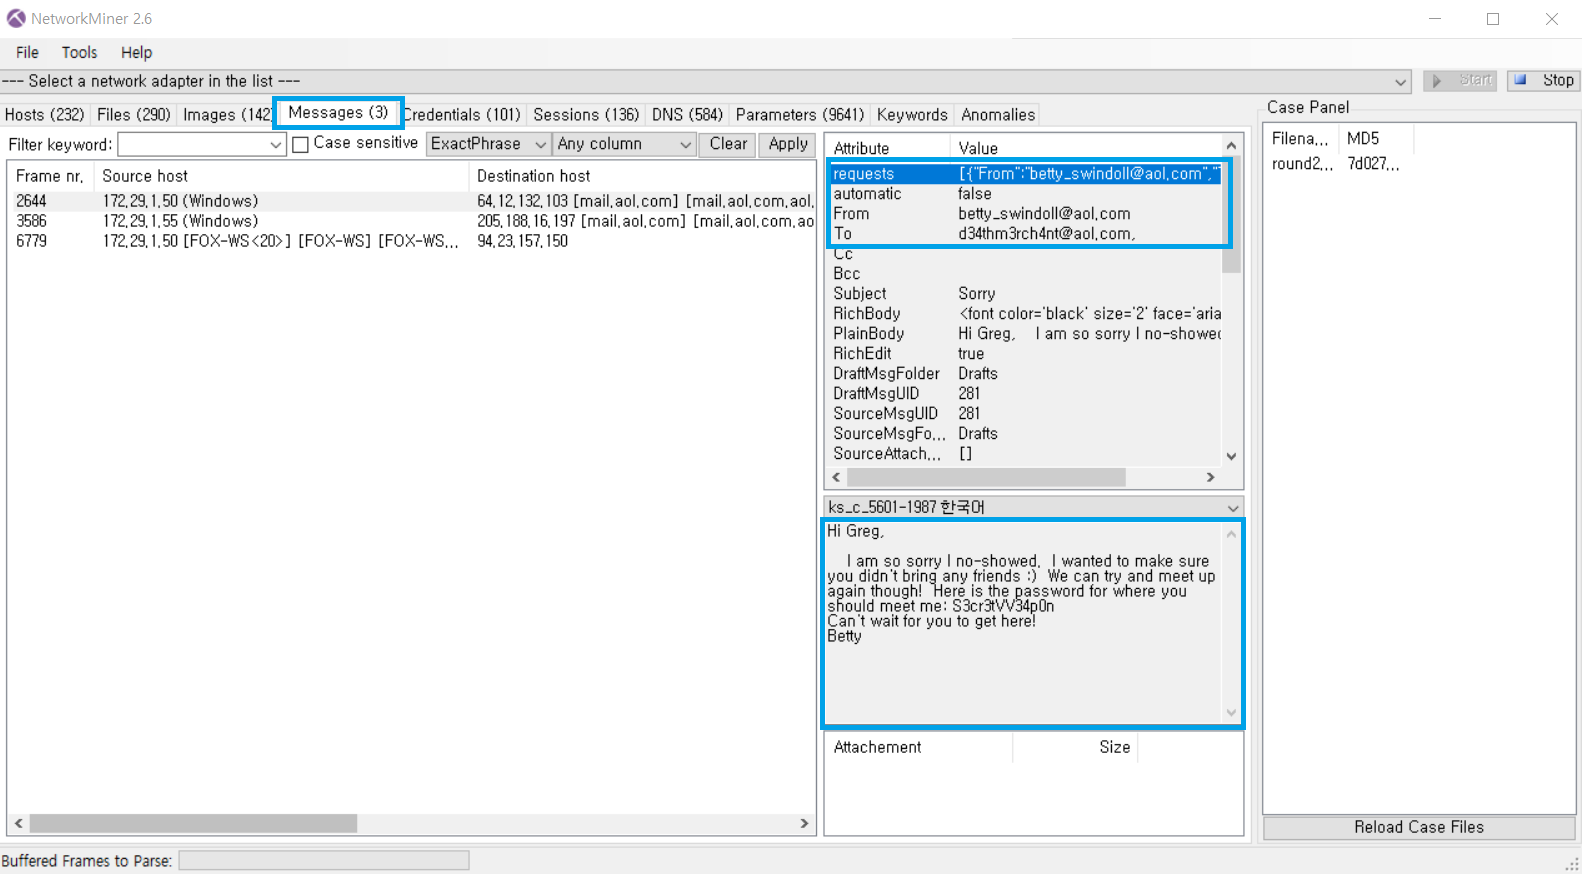
Task: Click the attribute list horizontal scrollbar thumb
Action: pyautogui.click(x=986, y=478)
